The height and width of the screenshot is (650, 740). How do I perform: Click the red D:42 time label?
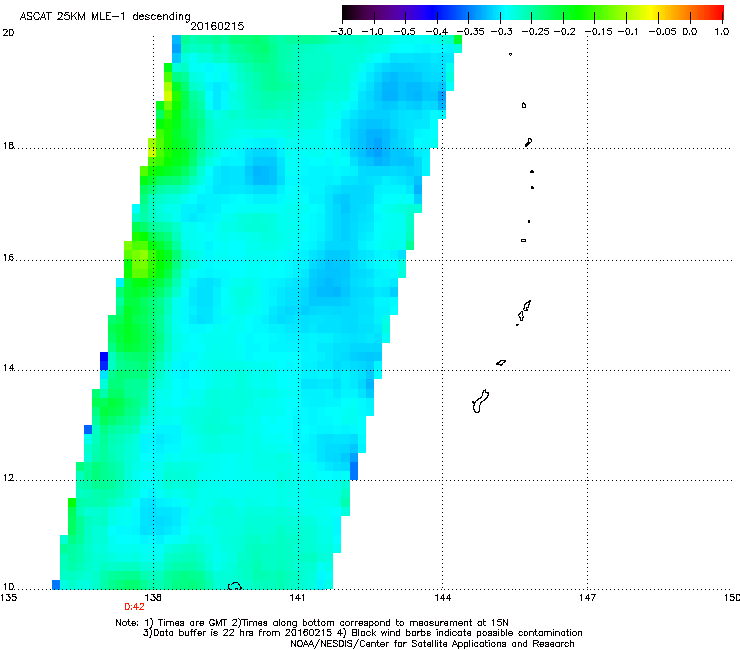[x=135, y=607]
